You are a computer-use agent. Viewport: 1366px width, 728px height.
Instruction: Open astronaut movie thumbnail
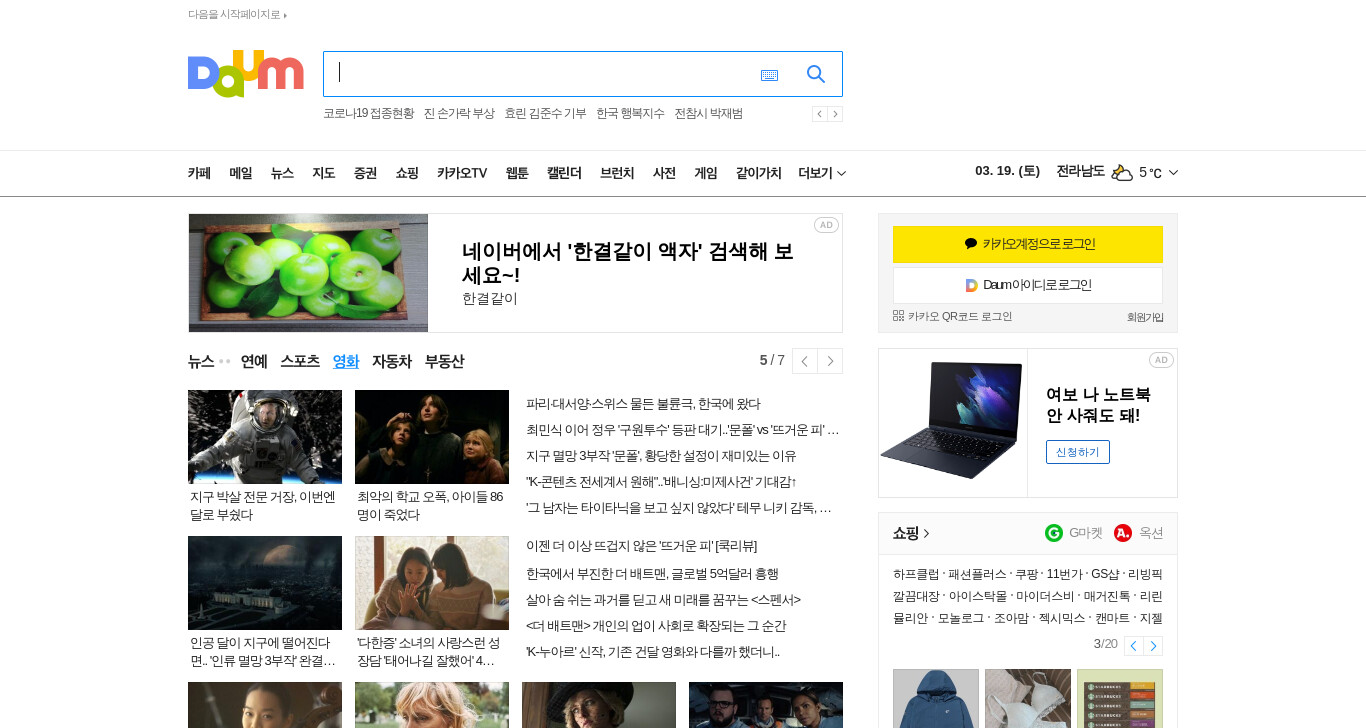pos(265,437)
